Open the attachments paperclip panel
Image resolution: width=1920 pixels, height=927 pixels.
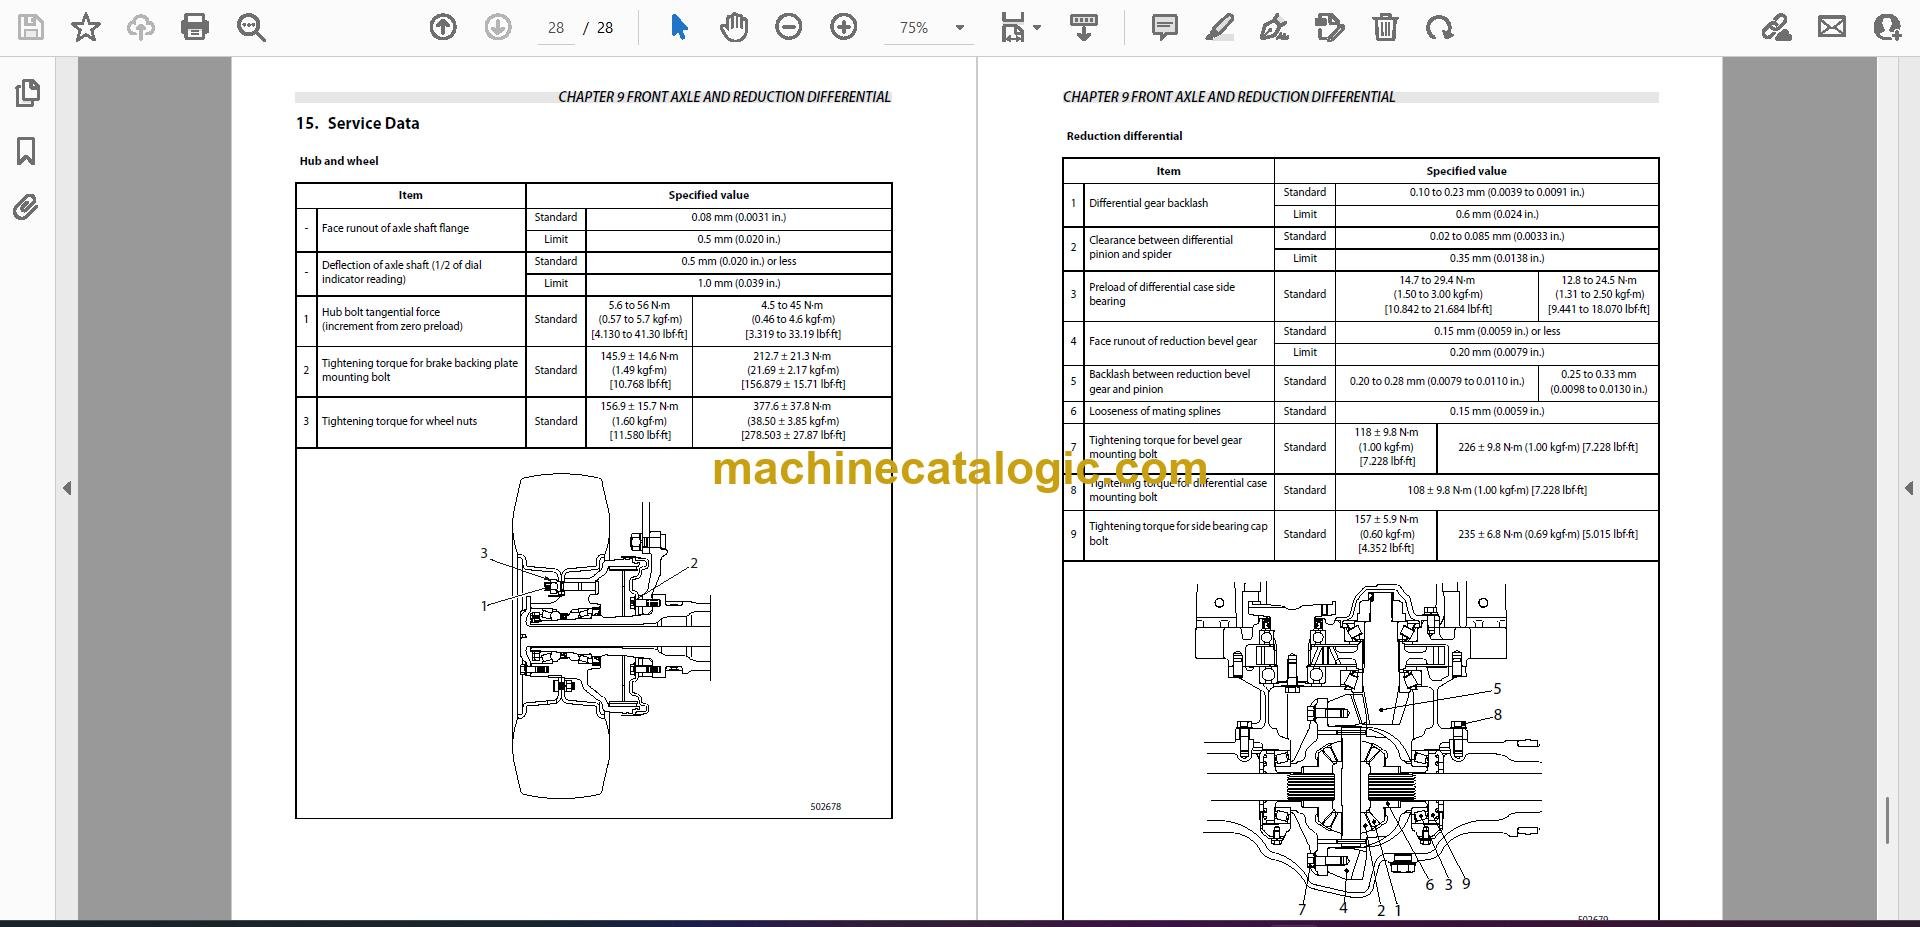(26, 208)
